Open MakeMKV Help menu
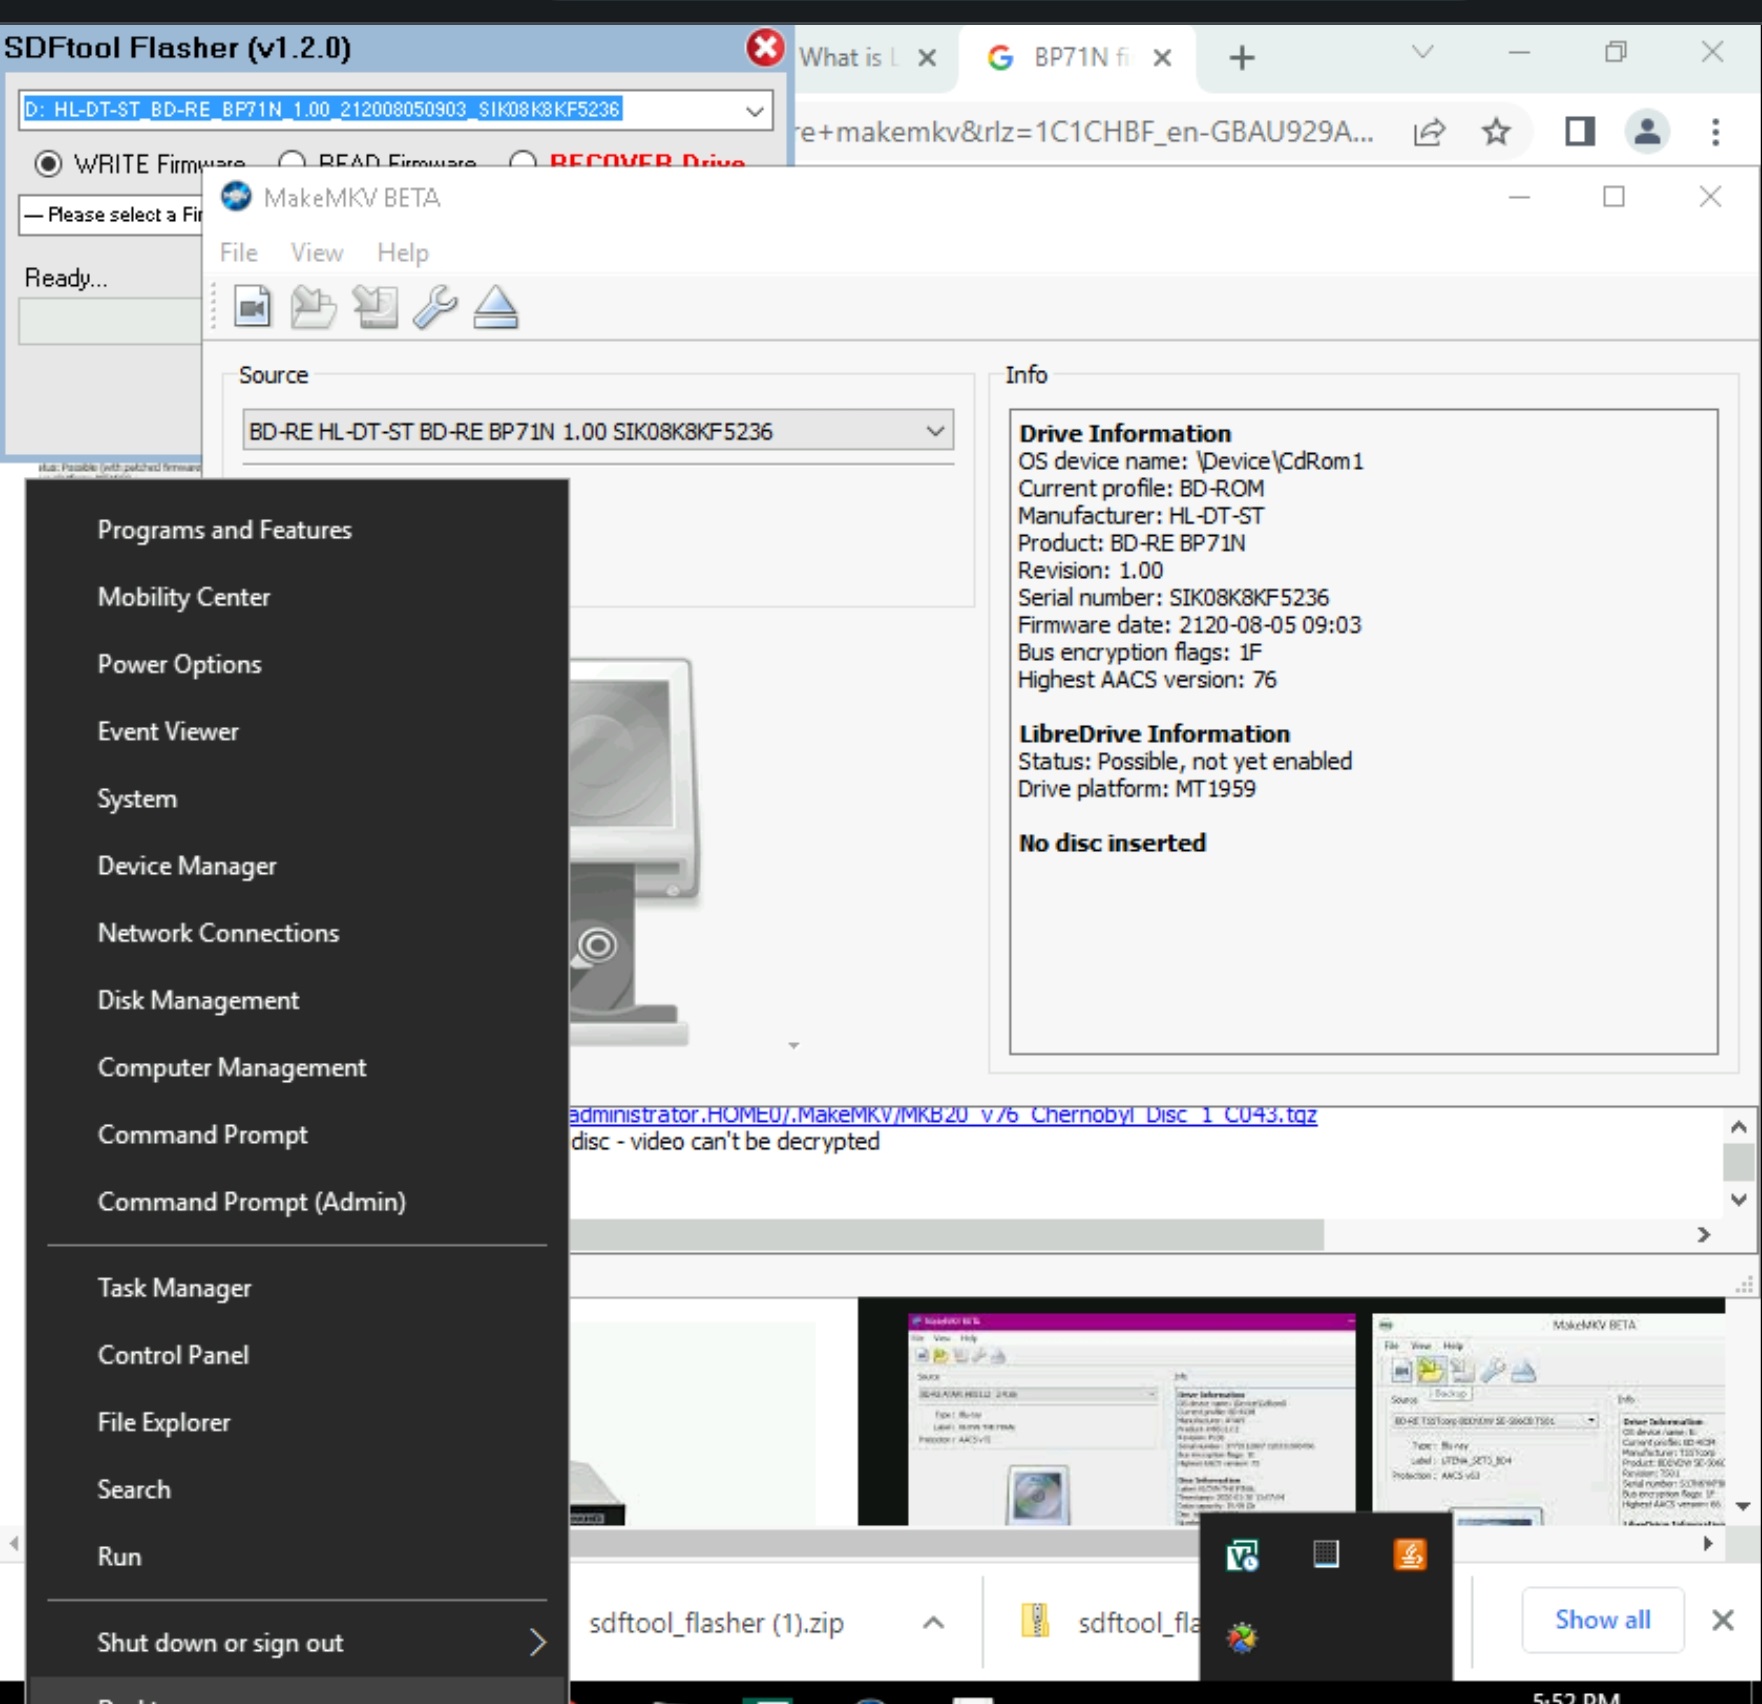The width and height of the screenshot is (1762, 1704). click(403, 252)
